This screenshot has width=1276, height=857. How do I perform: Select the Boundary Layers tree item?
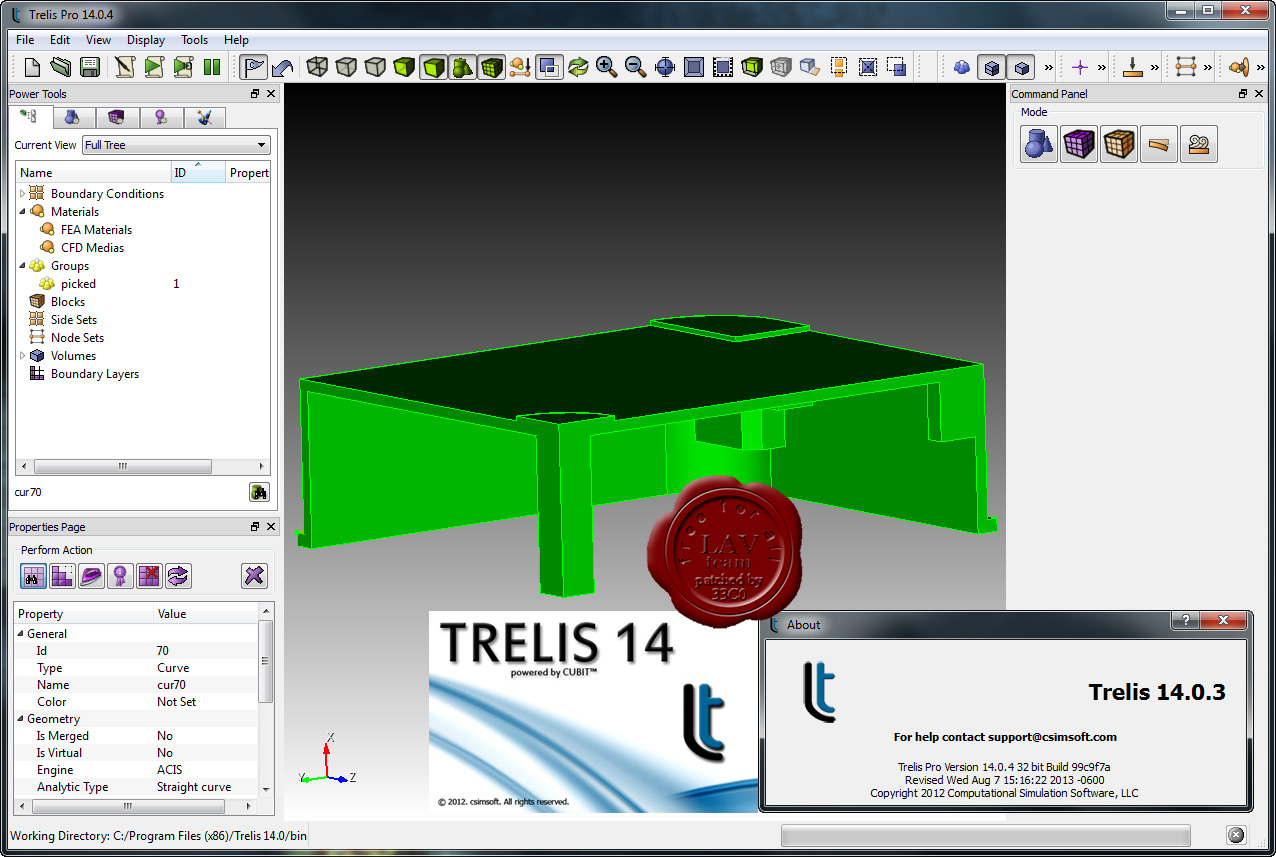(95, 373)
